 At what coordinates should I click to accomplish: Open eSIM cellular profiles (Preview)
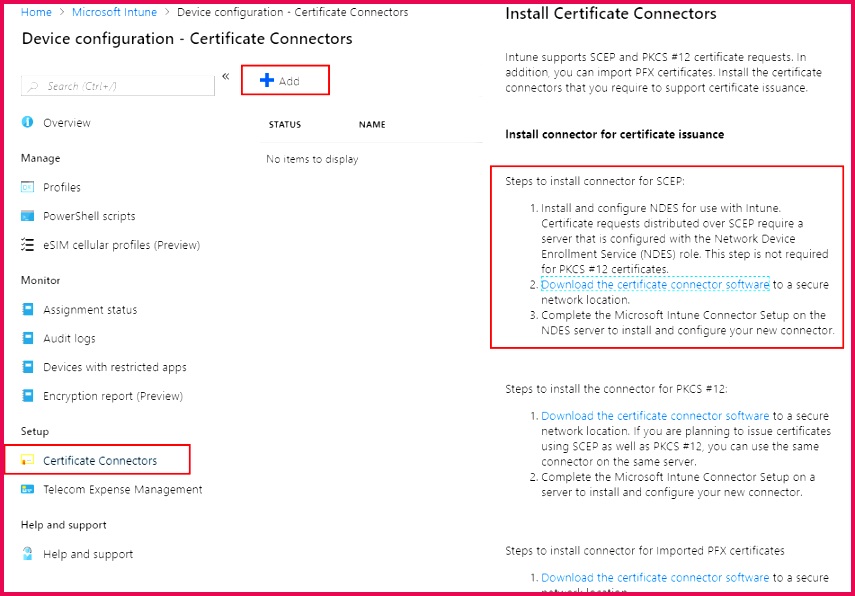click(122, 245)
